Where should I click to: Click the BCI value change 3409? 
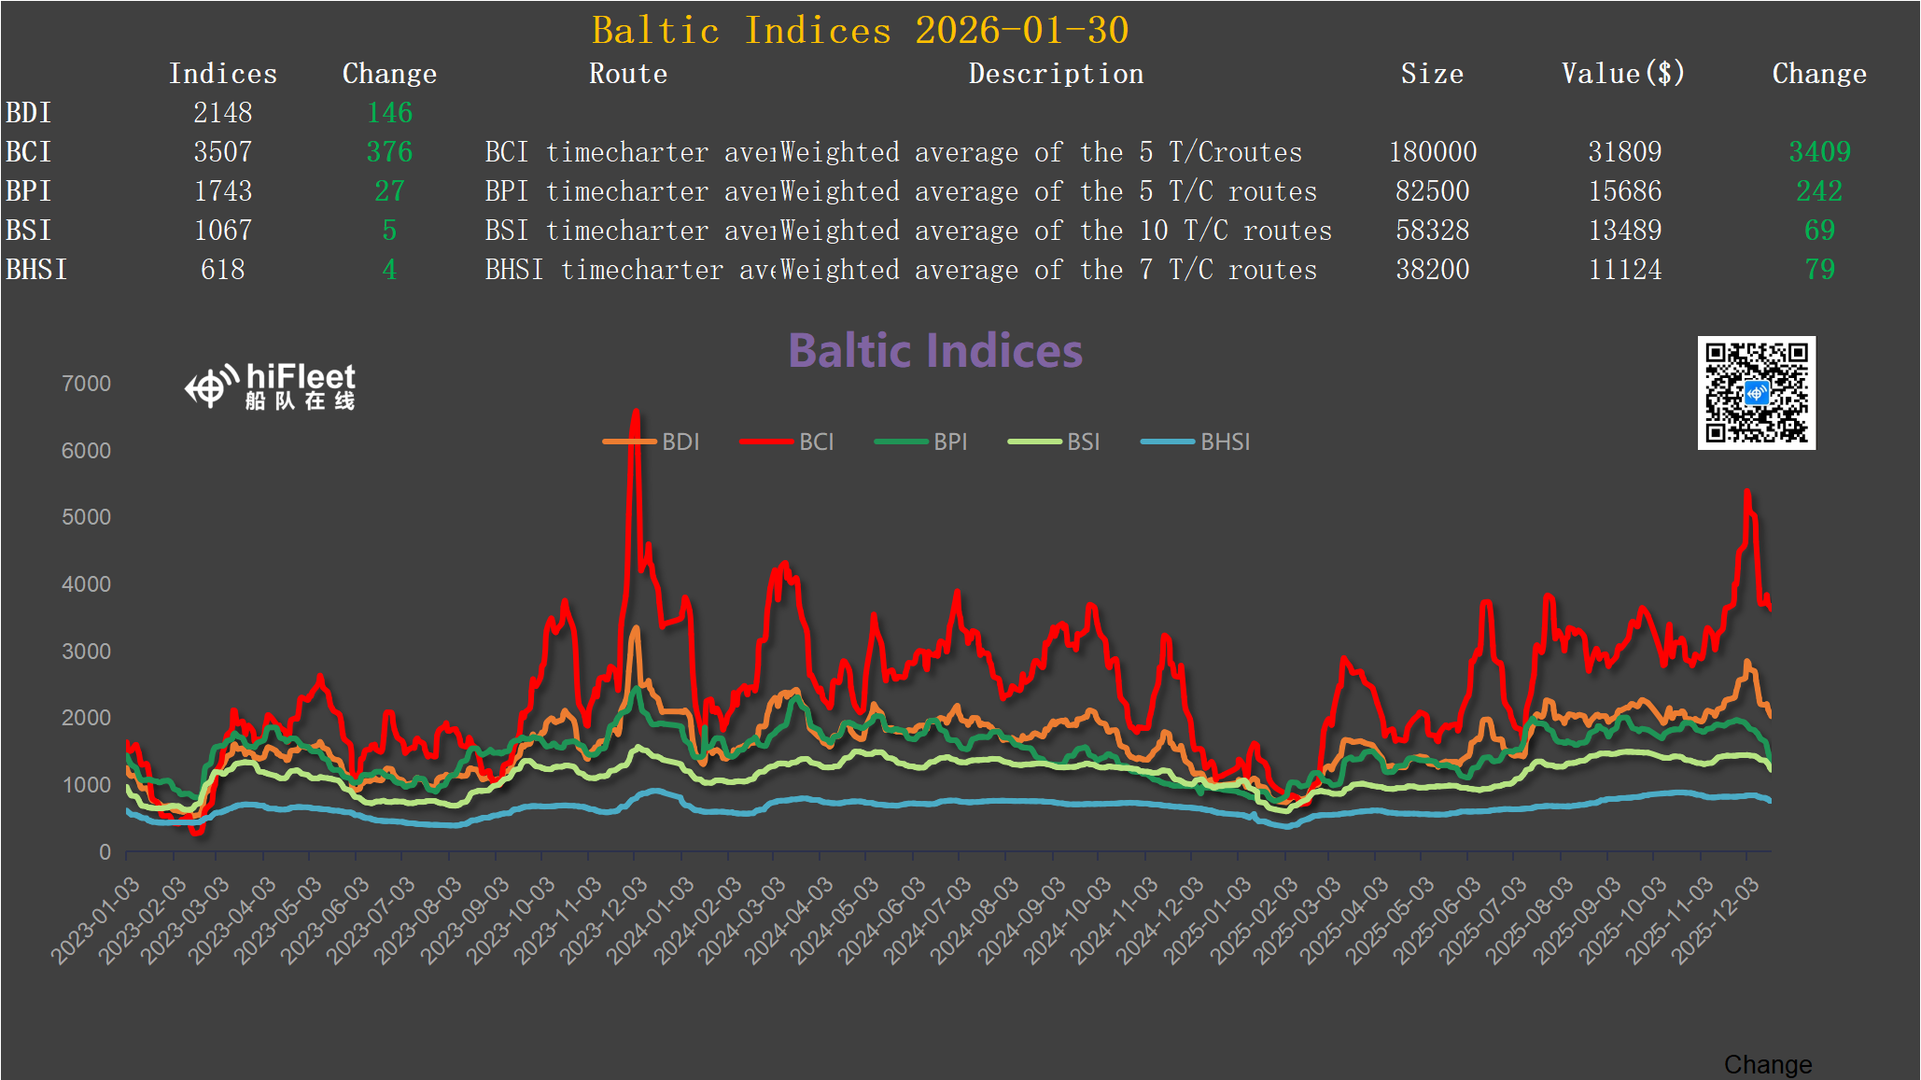[x=1819, y=152]
